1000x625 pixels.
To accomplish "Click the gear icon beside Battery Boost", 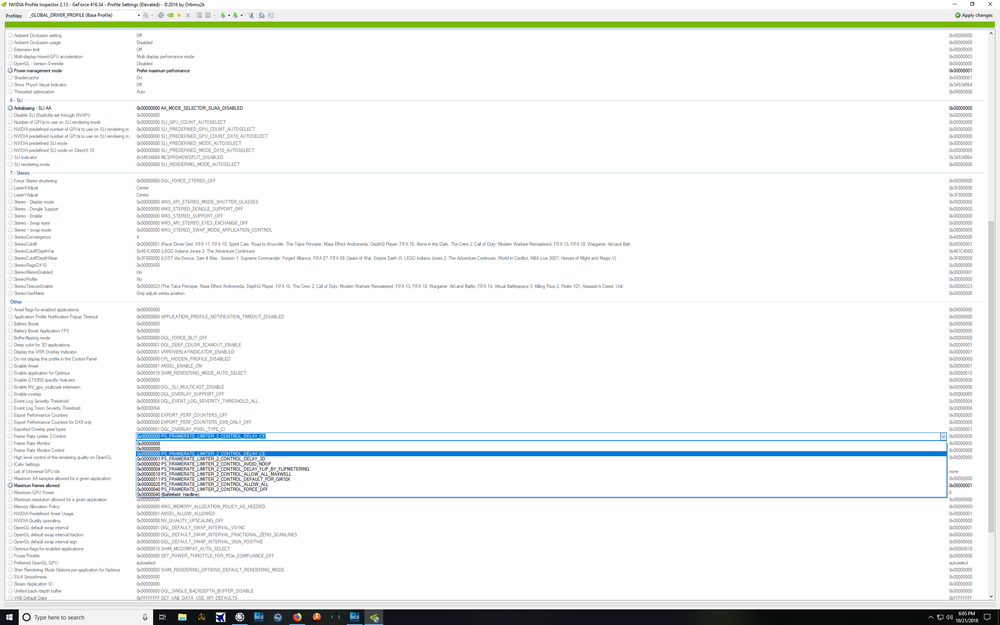I will click(x=10, y=324).
